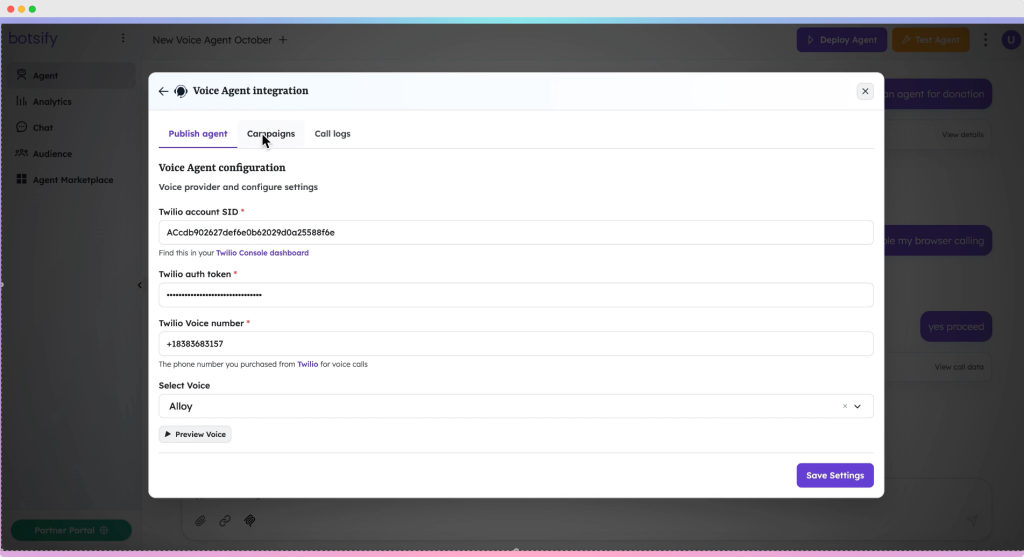Image resolution: width=1024 pixels, height=557 pixels.
Task: Open the three-dot menu next to the botsify logo
Action: click(123, 39)
